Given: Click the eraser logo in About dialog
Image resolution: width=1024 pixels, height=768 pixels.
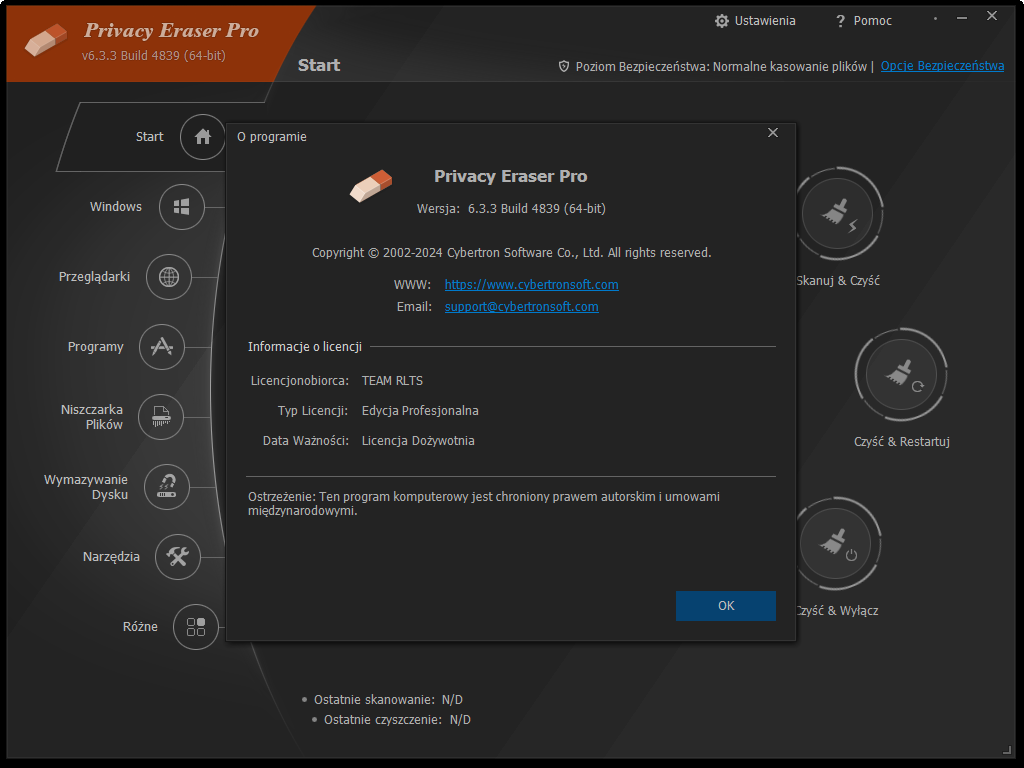Looking at the screenshot, I should (x=371, y=185).
